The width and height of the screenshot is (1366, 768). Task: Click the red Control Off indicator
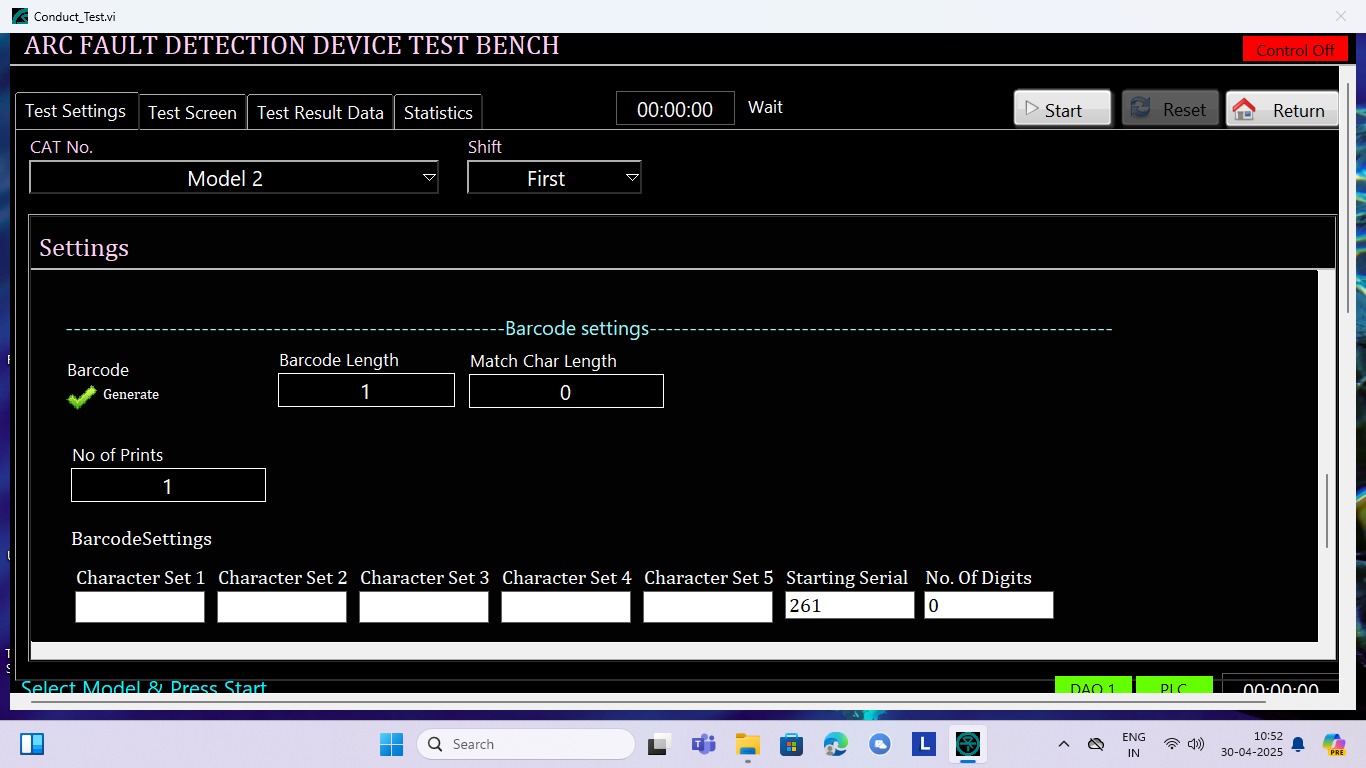[x=1294, y=49]
